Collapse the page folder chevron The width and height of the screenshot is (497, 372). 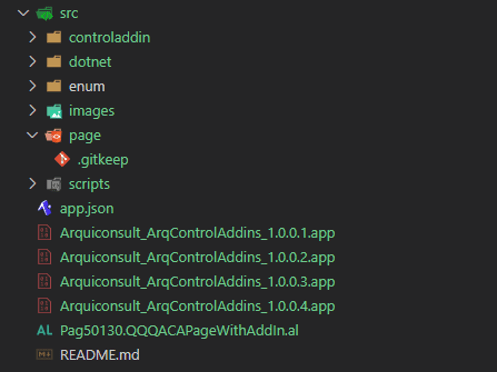coord(32,135)
